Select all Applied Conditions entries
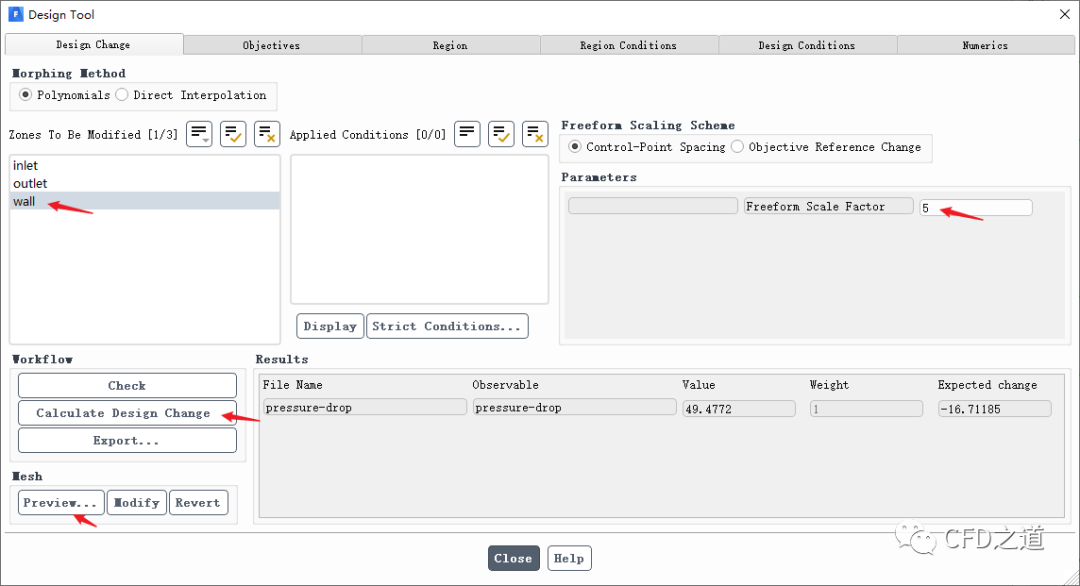This screenshot has height=586, width=1080. click(501, 134)
